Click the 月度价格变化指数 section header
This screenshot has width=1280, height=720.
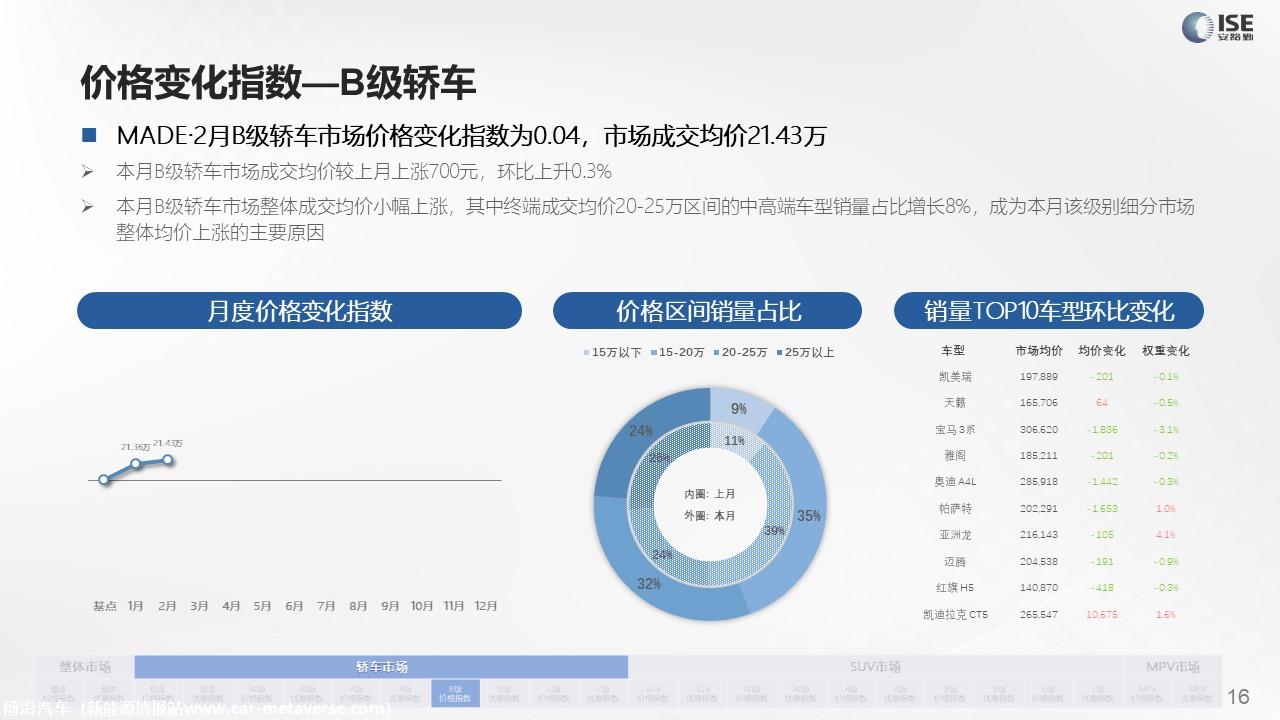coord(299,311)
